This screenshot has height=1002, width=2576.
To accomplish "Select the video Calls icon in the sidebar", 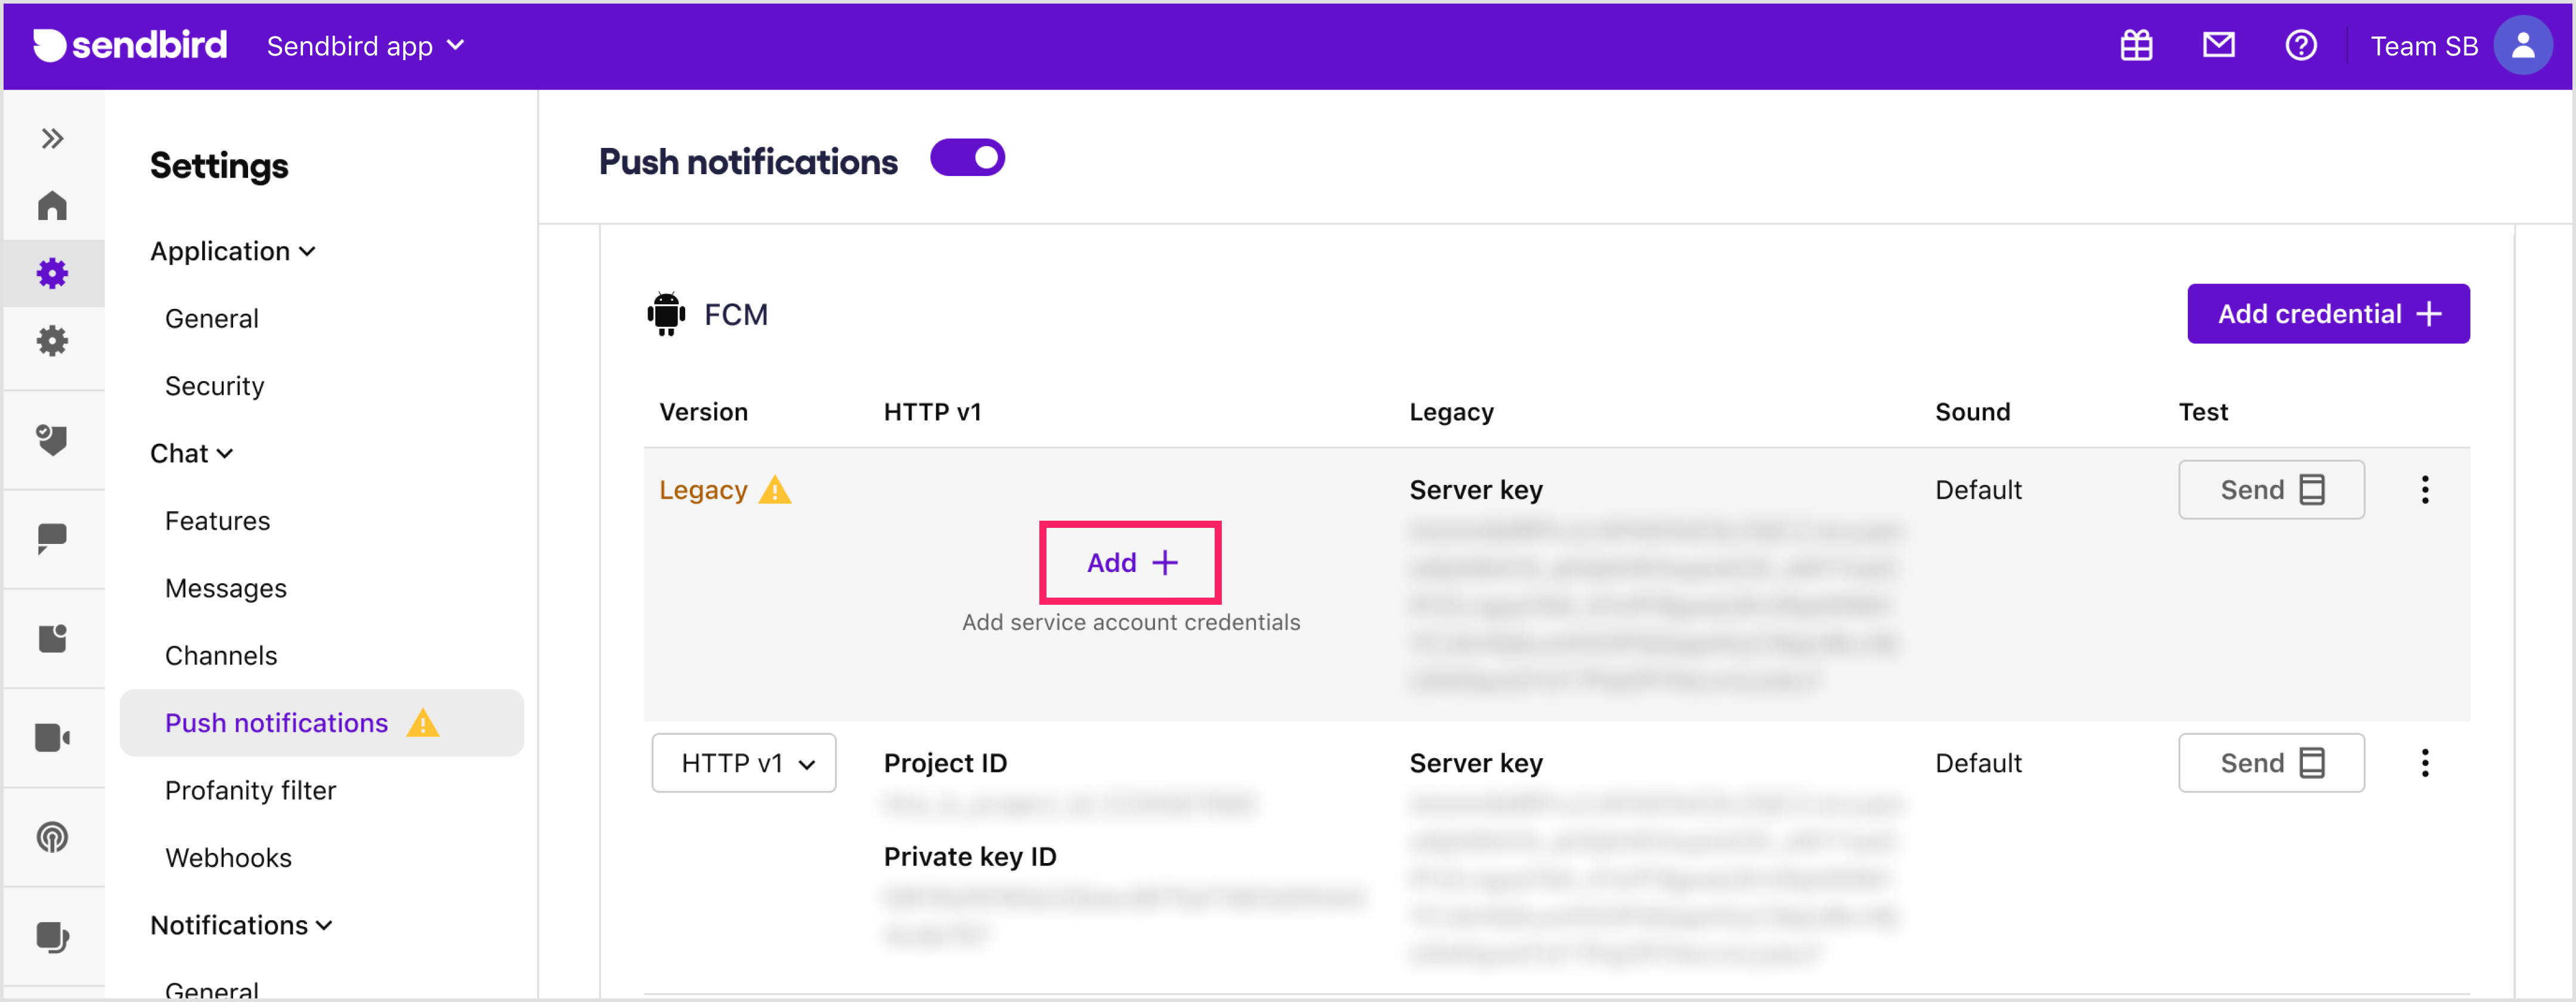I will pyautogui.click(x=52, y=738).
